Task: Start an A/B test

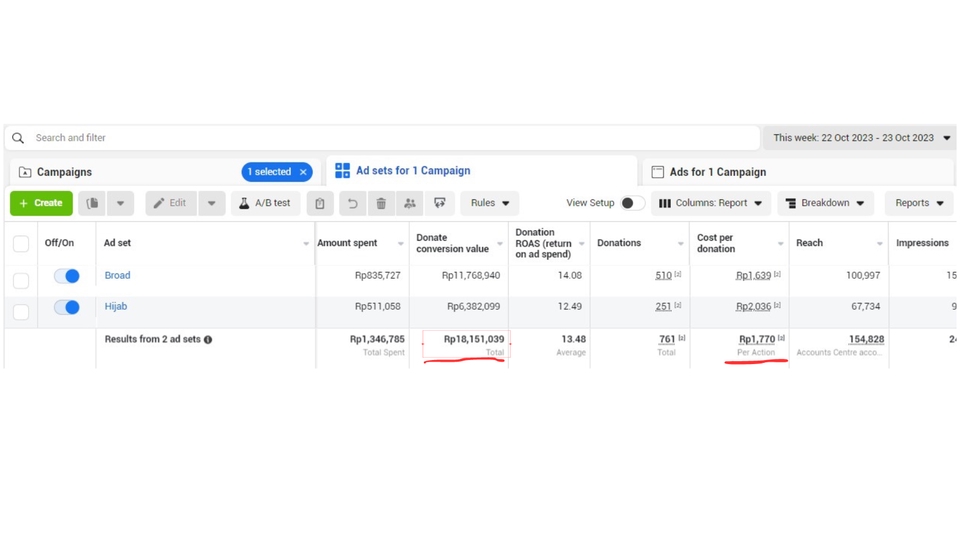Action: click(265, 203)
